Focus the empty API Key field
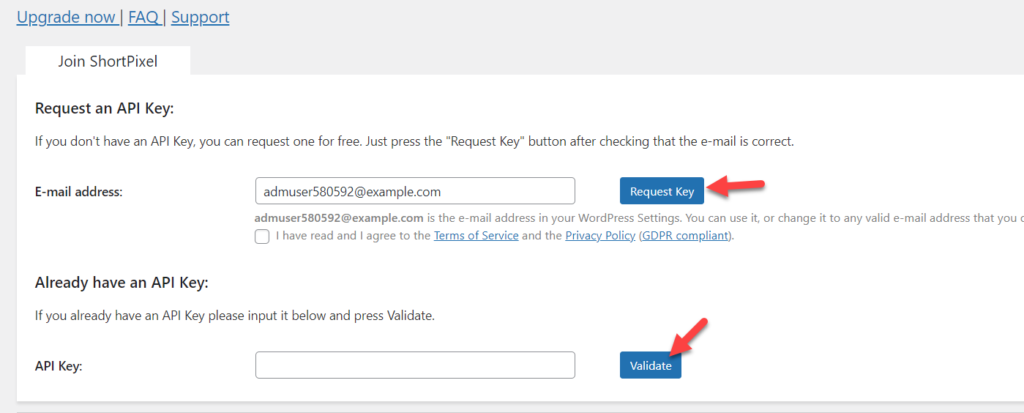The width and height of the screenshot is (1024, 413). [x=415, y=365]
